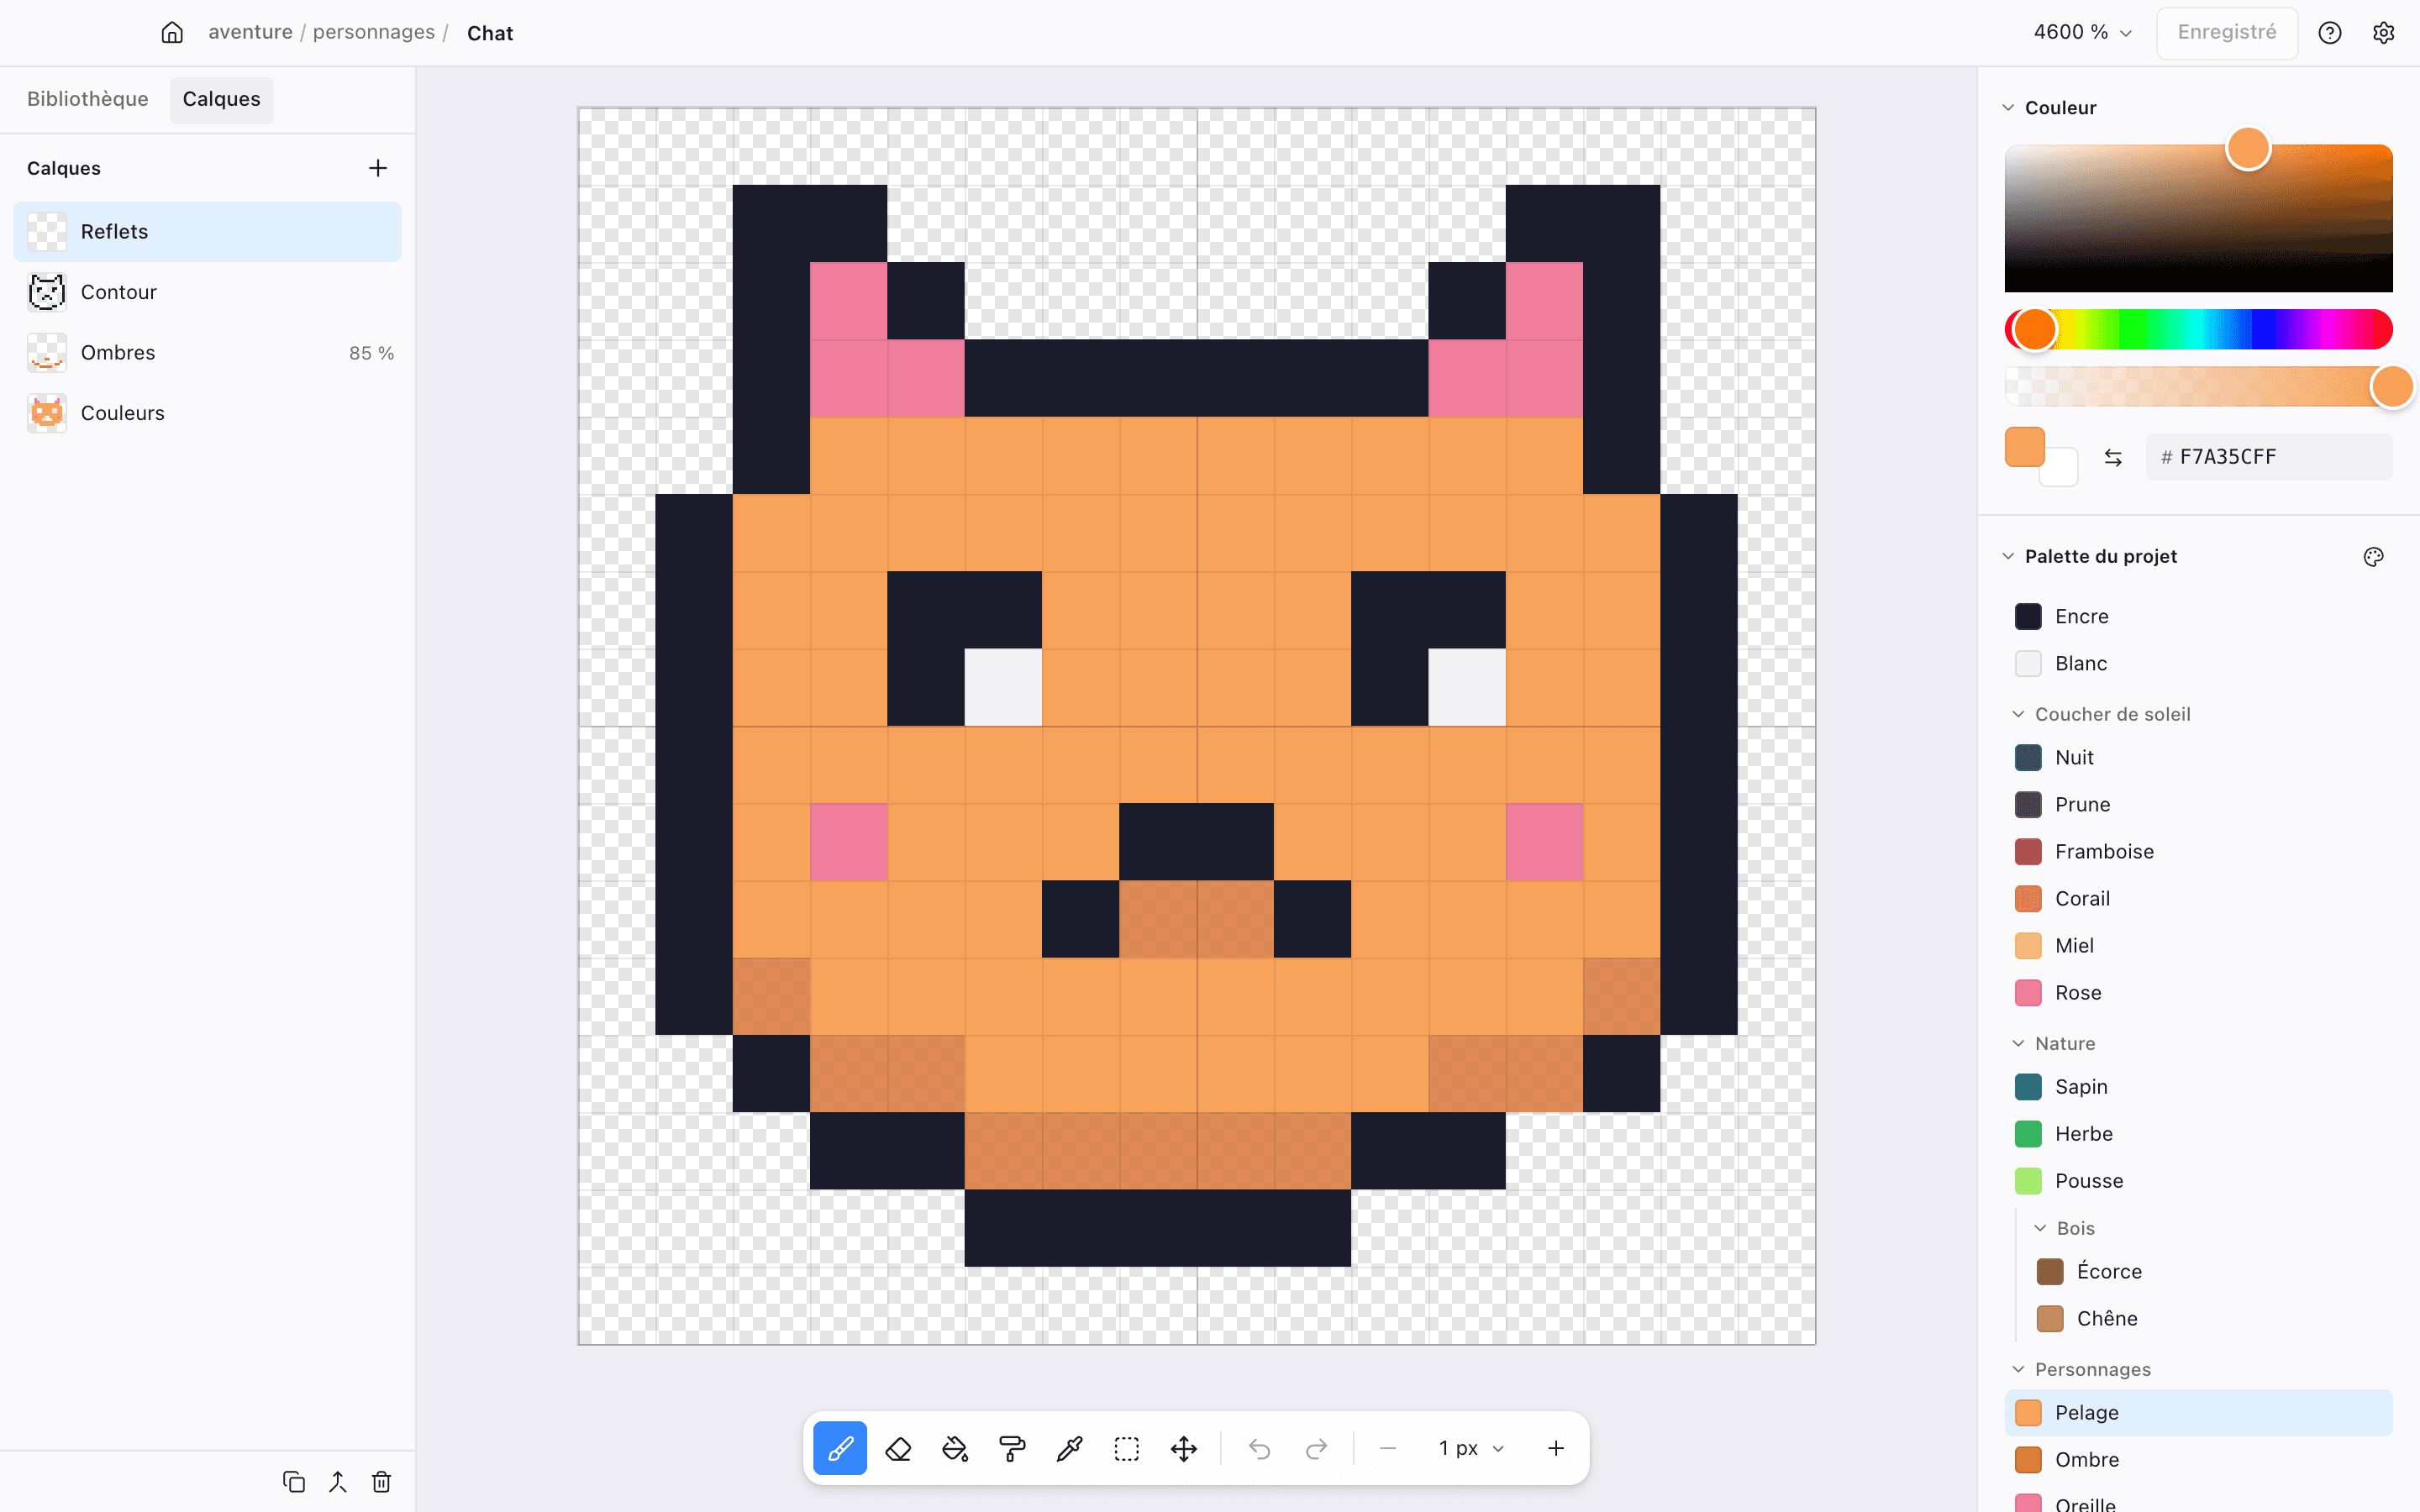This screenshot has width=2420, height=1512.
Task: Swap foreground and background colors
Action: [2113, 457]
